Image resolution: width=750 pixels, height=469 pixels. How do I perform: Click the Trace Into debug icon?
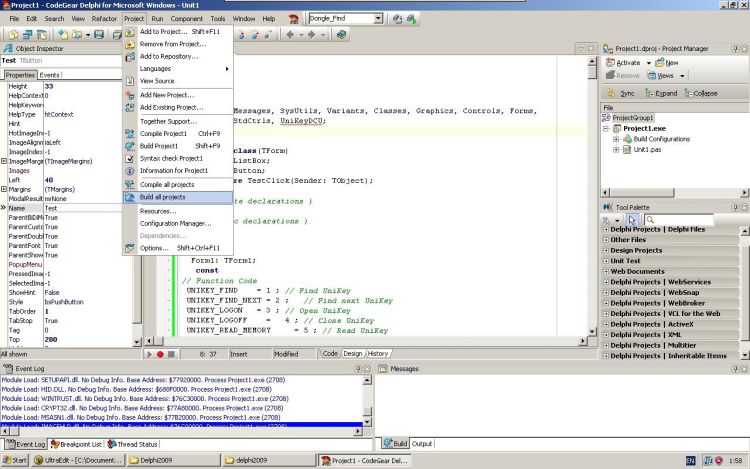[242, 34]
